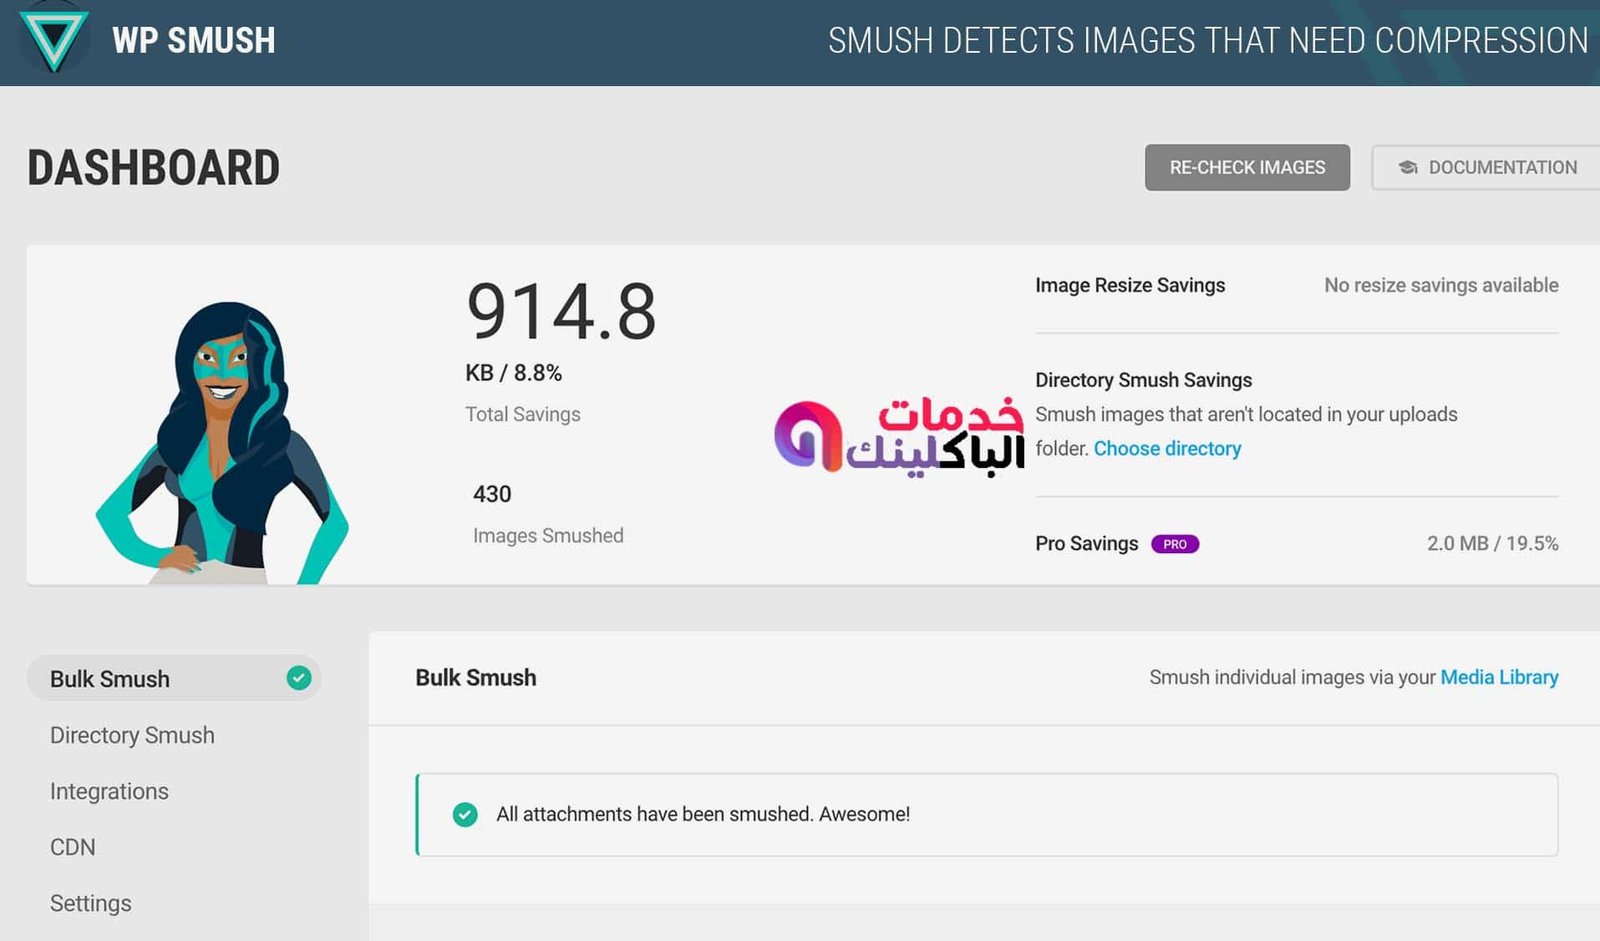The height and width of the screenshot is (941, 1600).
Task: Click the Choose directory link
Action: tap(1167, 448)
